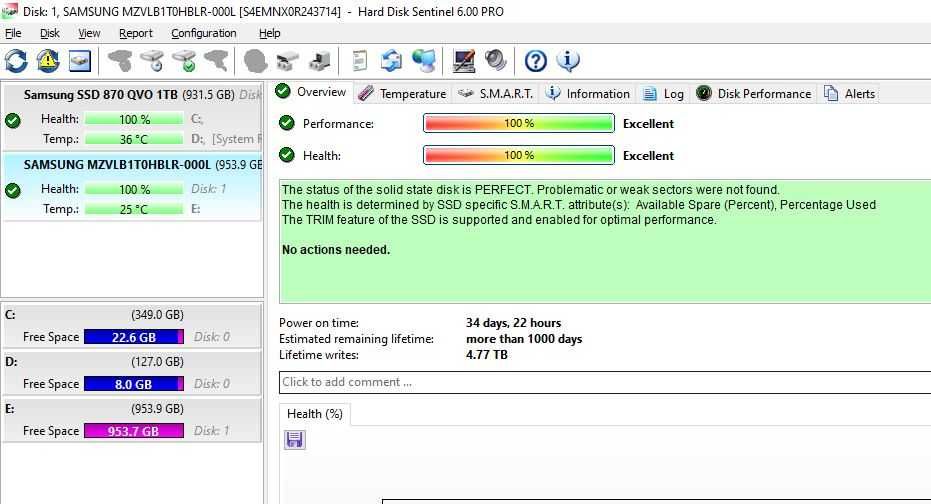Select Samsung SSD 870 QVO 1TB disk entry
This screenshot has height=504, width=931.
tap(132, 117)
